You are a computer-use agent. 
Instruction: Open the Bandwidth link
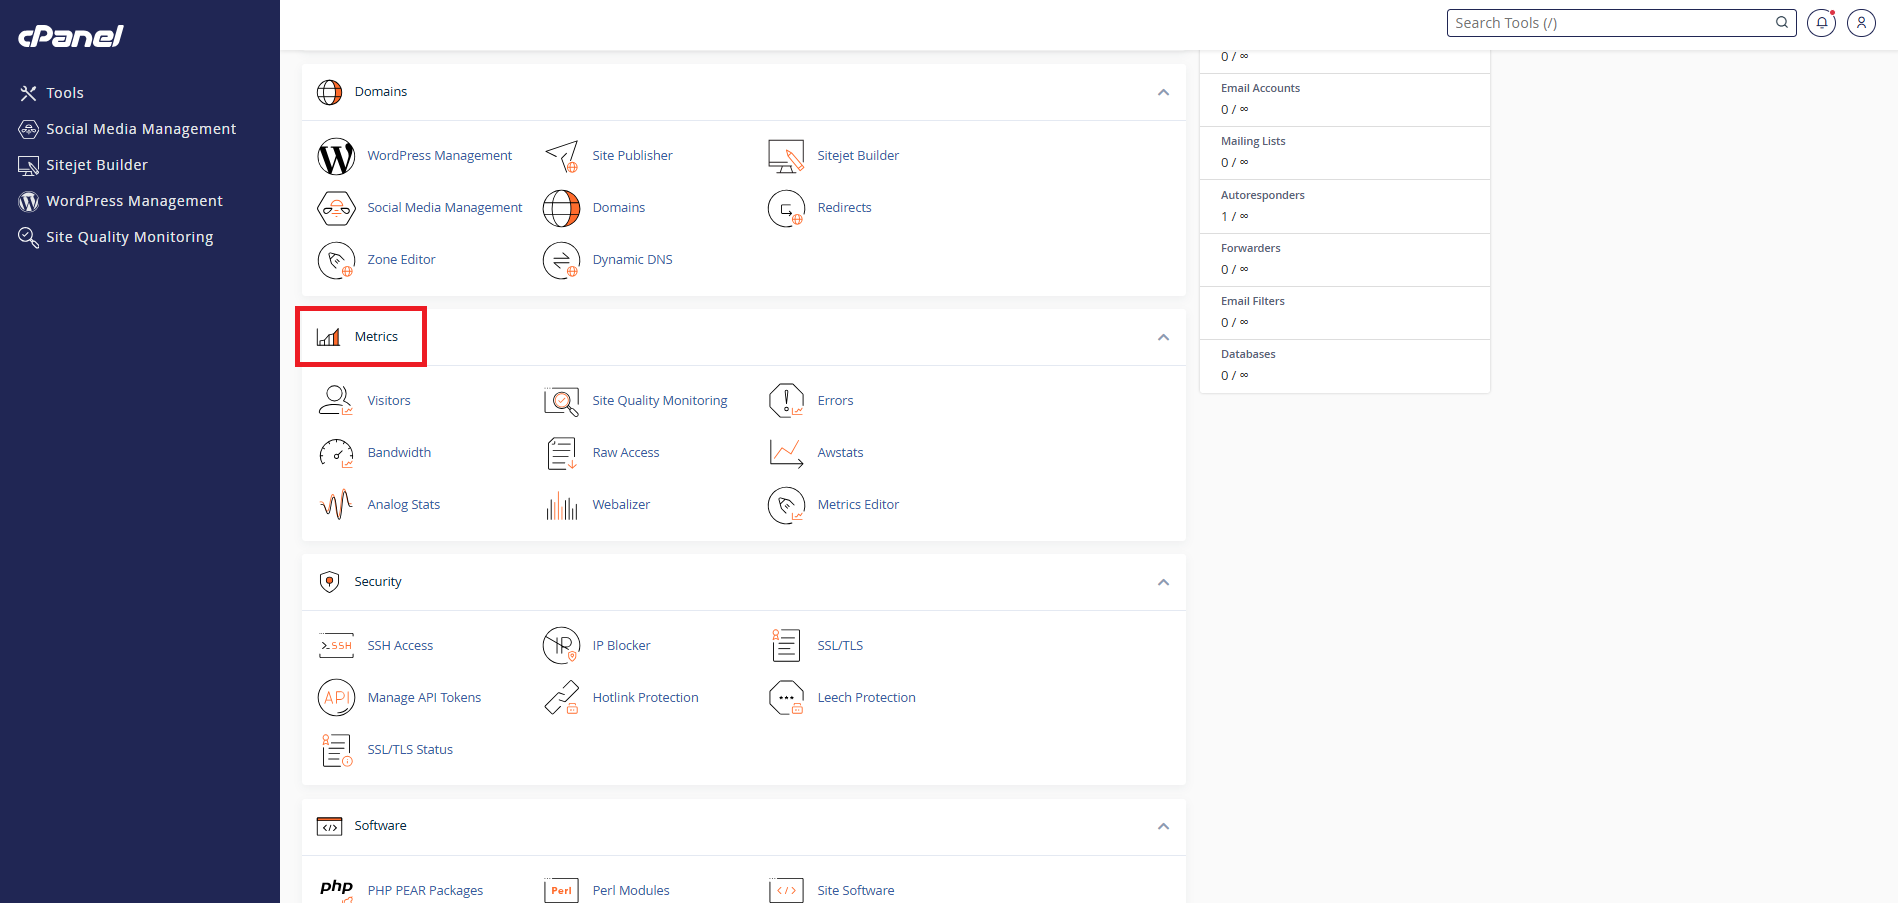click(x=399, y=453)
